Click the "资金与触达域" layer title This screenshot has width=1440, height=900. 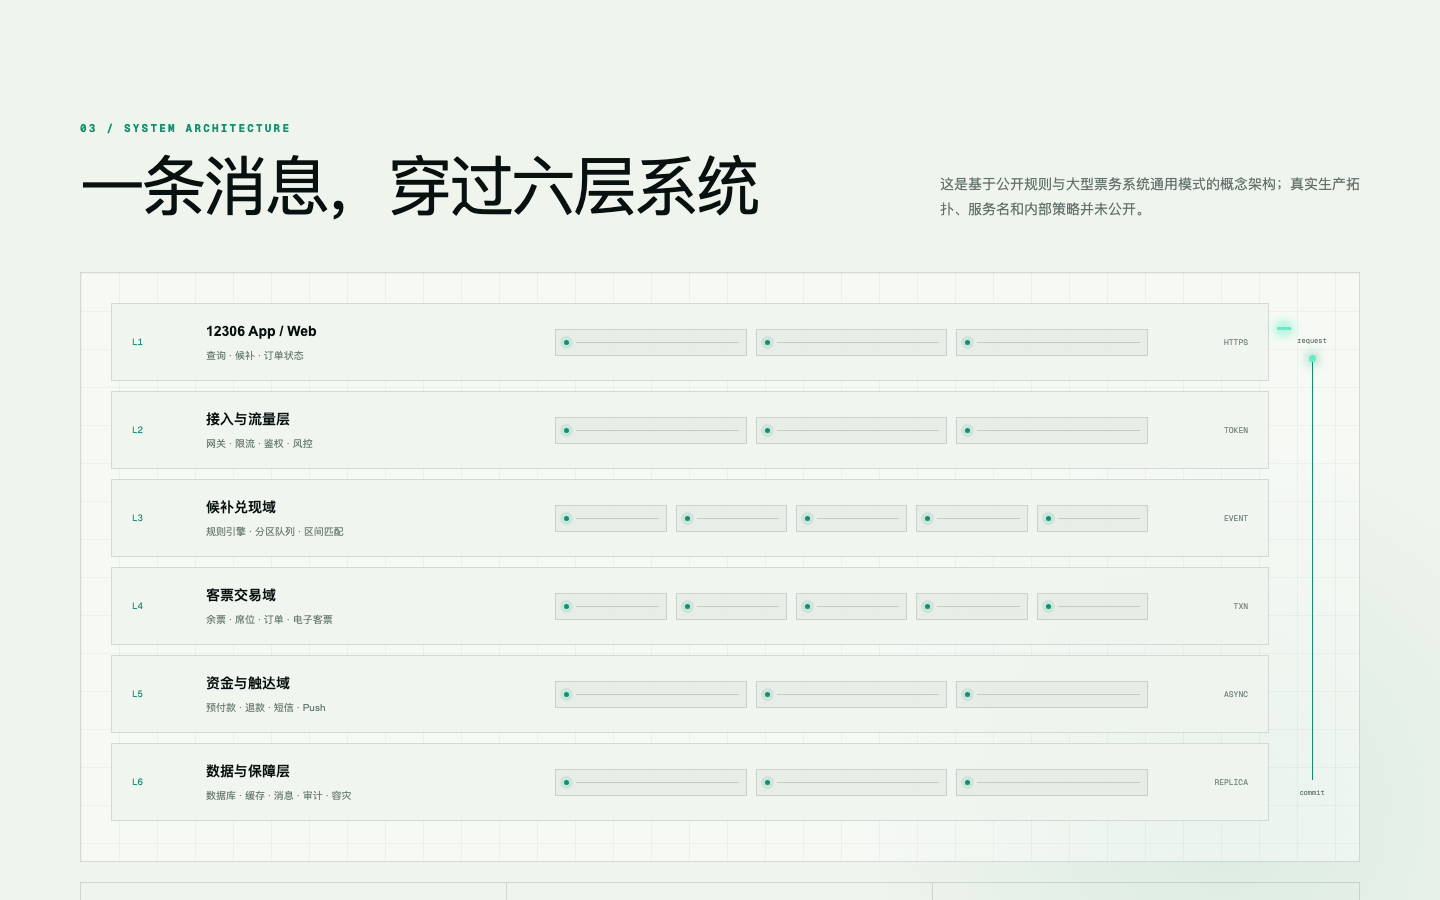(x=248, y=683)
